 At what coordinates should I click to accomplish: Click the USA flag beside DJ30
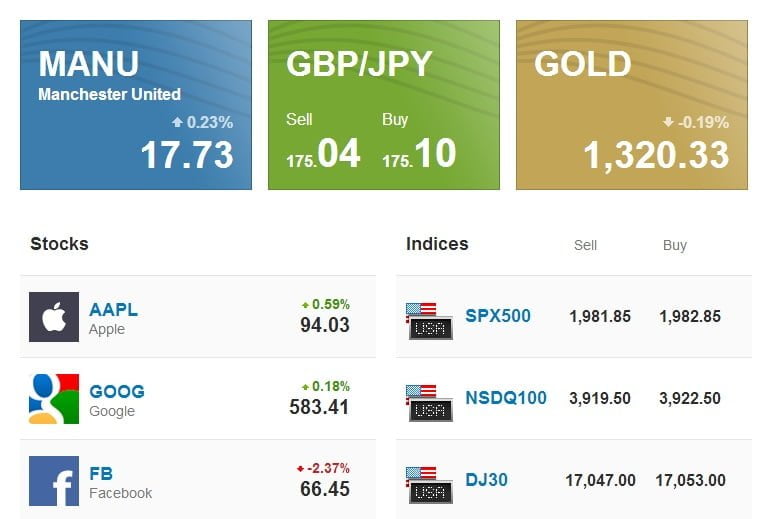429,484
